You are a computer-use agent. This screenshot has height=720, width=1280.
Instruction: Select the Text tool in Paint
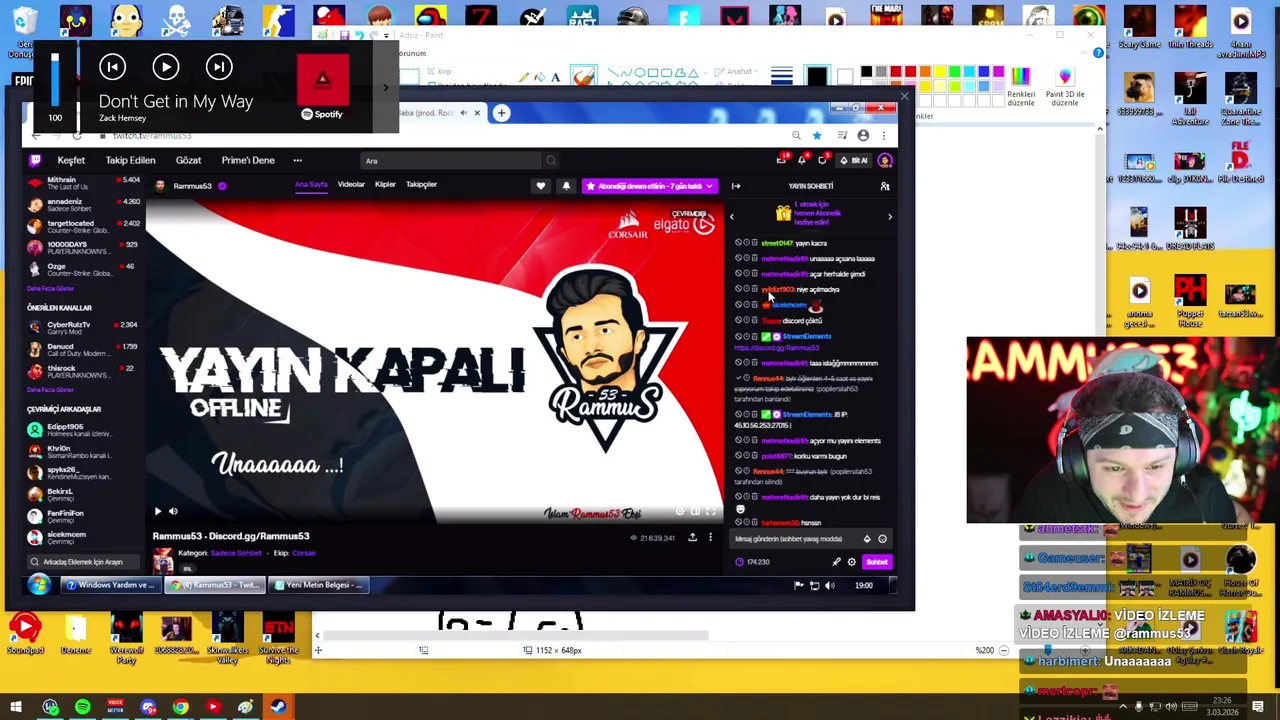click(x=556, y=77)
